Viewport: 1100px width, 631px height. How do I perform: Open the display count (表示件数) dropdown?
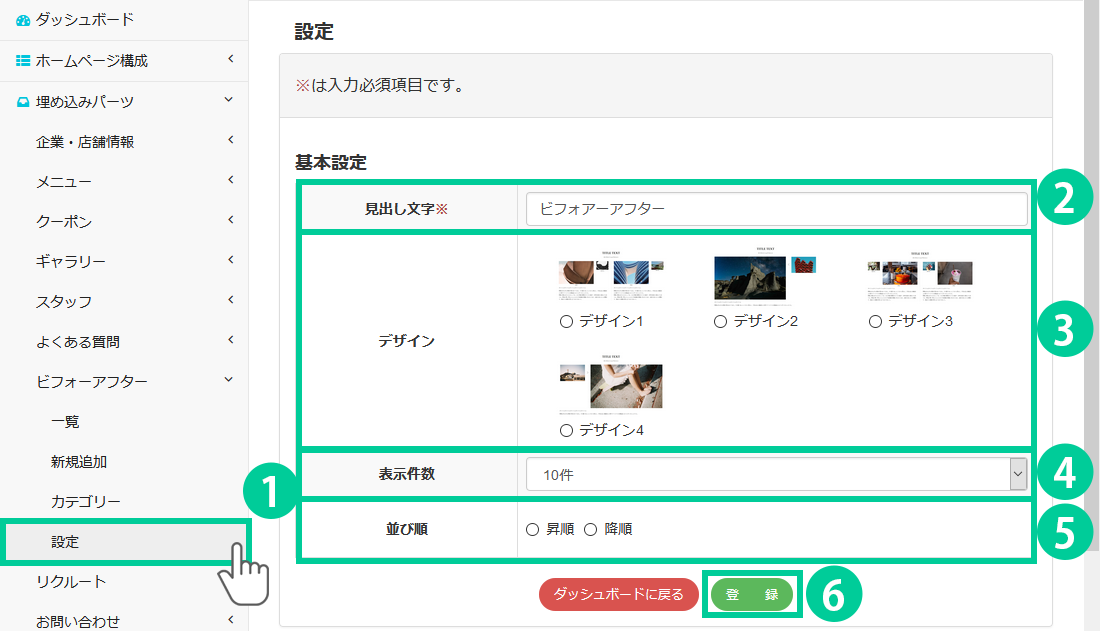tap(776, 475)
